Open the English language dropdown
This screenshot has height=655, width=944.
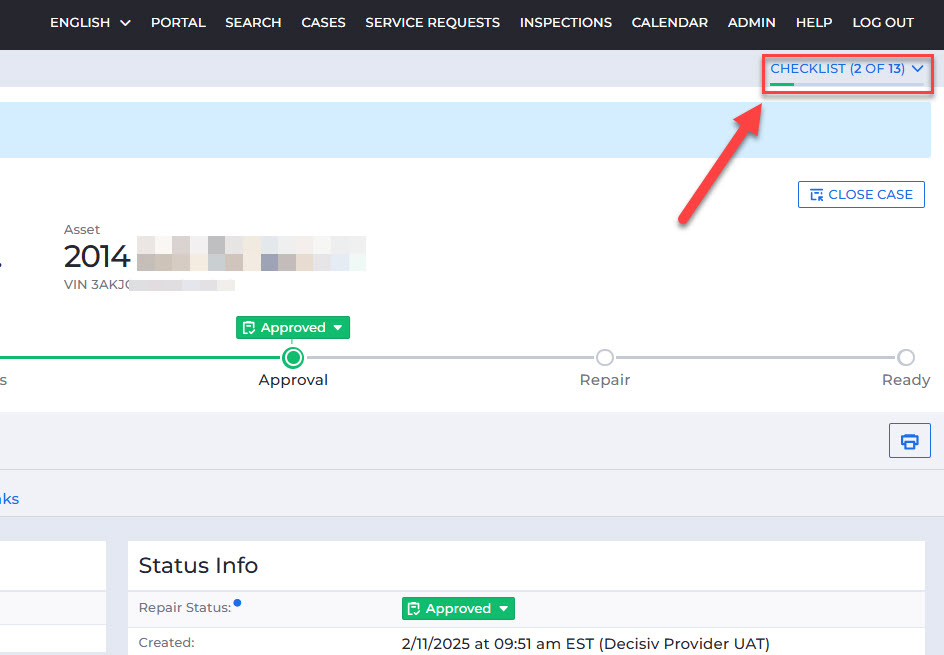point(90,22)
